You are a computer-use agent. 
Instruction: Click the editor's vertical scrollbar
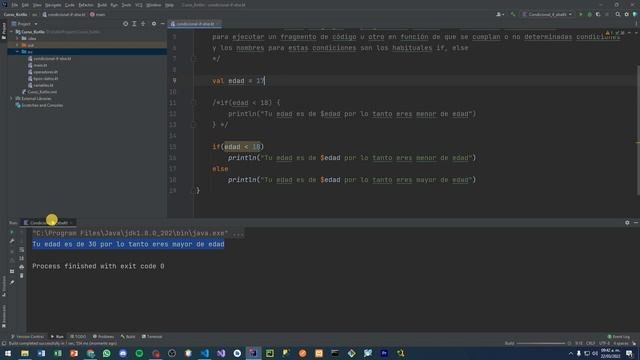coord(638,130)
